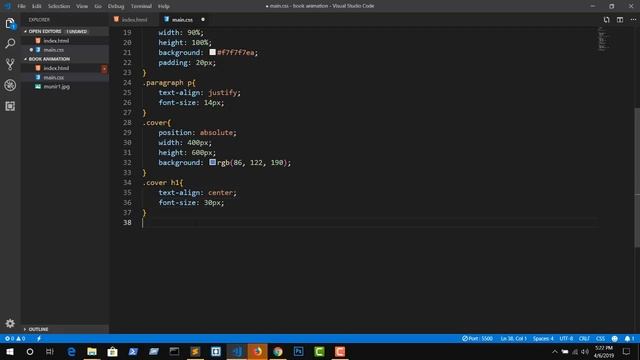Open the Edit menu

36,6
